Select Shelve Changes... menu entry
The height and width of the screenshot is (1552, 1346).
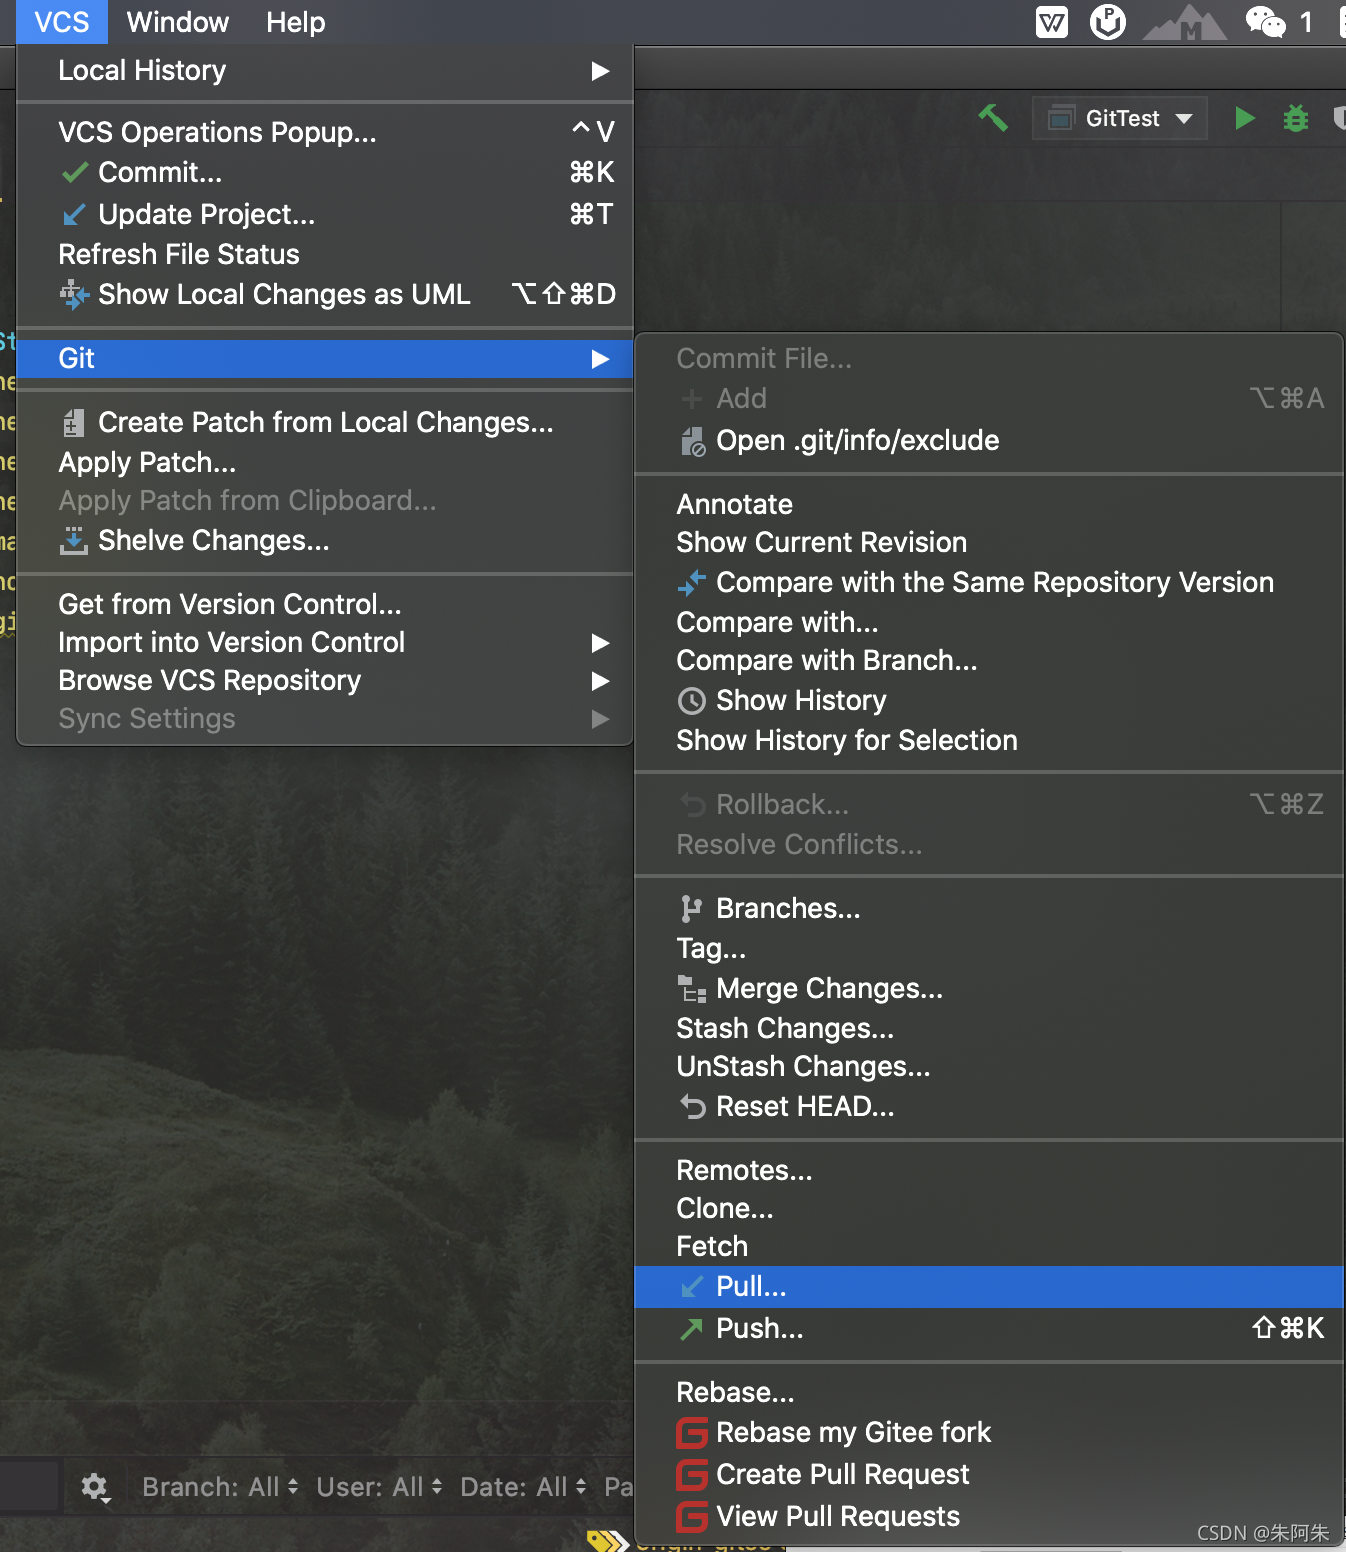tap(325, 540)
